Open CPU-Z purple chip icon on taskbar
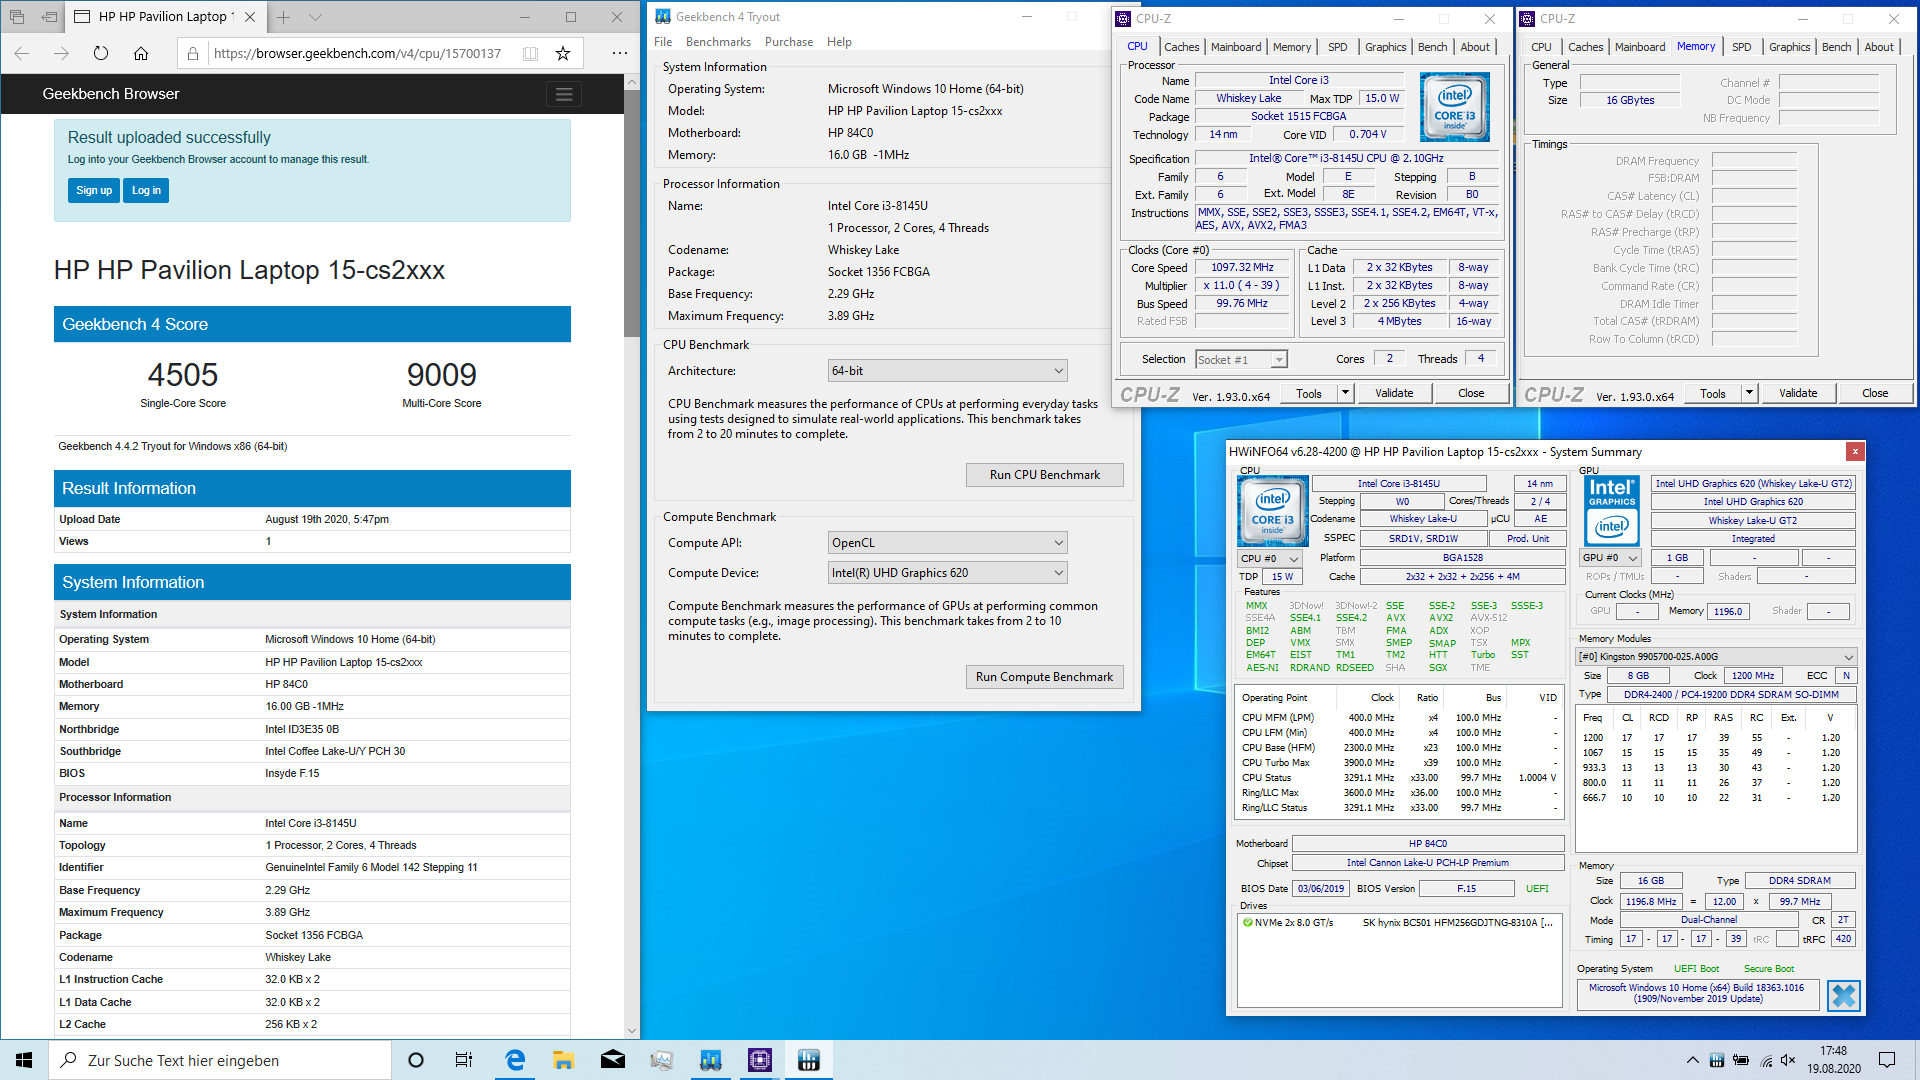1920x1080 pixels. (x=760, y=1060)
